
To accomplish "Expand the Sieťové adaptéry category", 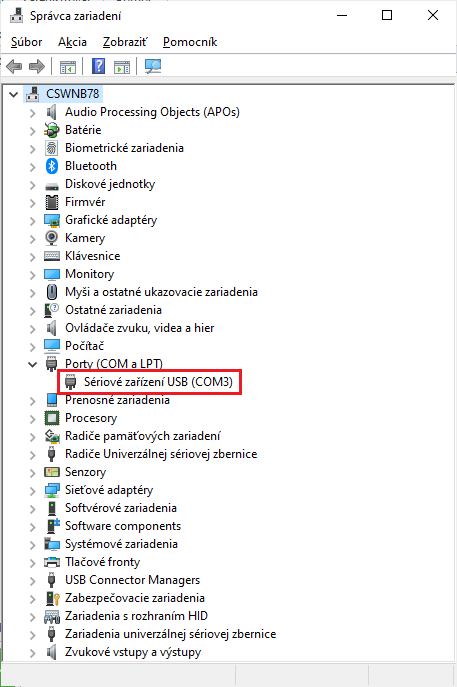I will point(32,490).
